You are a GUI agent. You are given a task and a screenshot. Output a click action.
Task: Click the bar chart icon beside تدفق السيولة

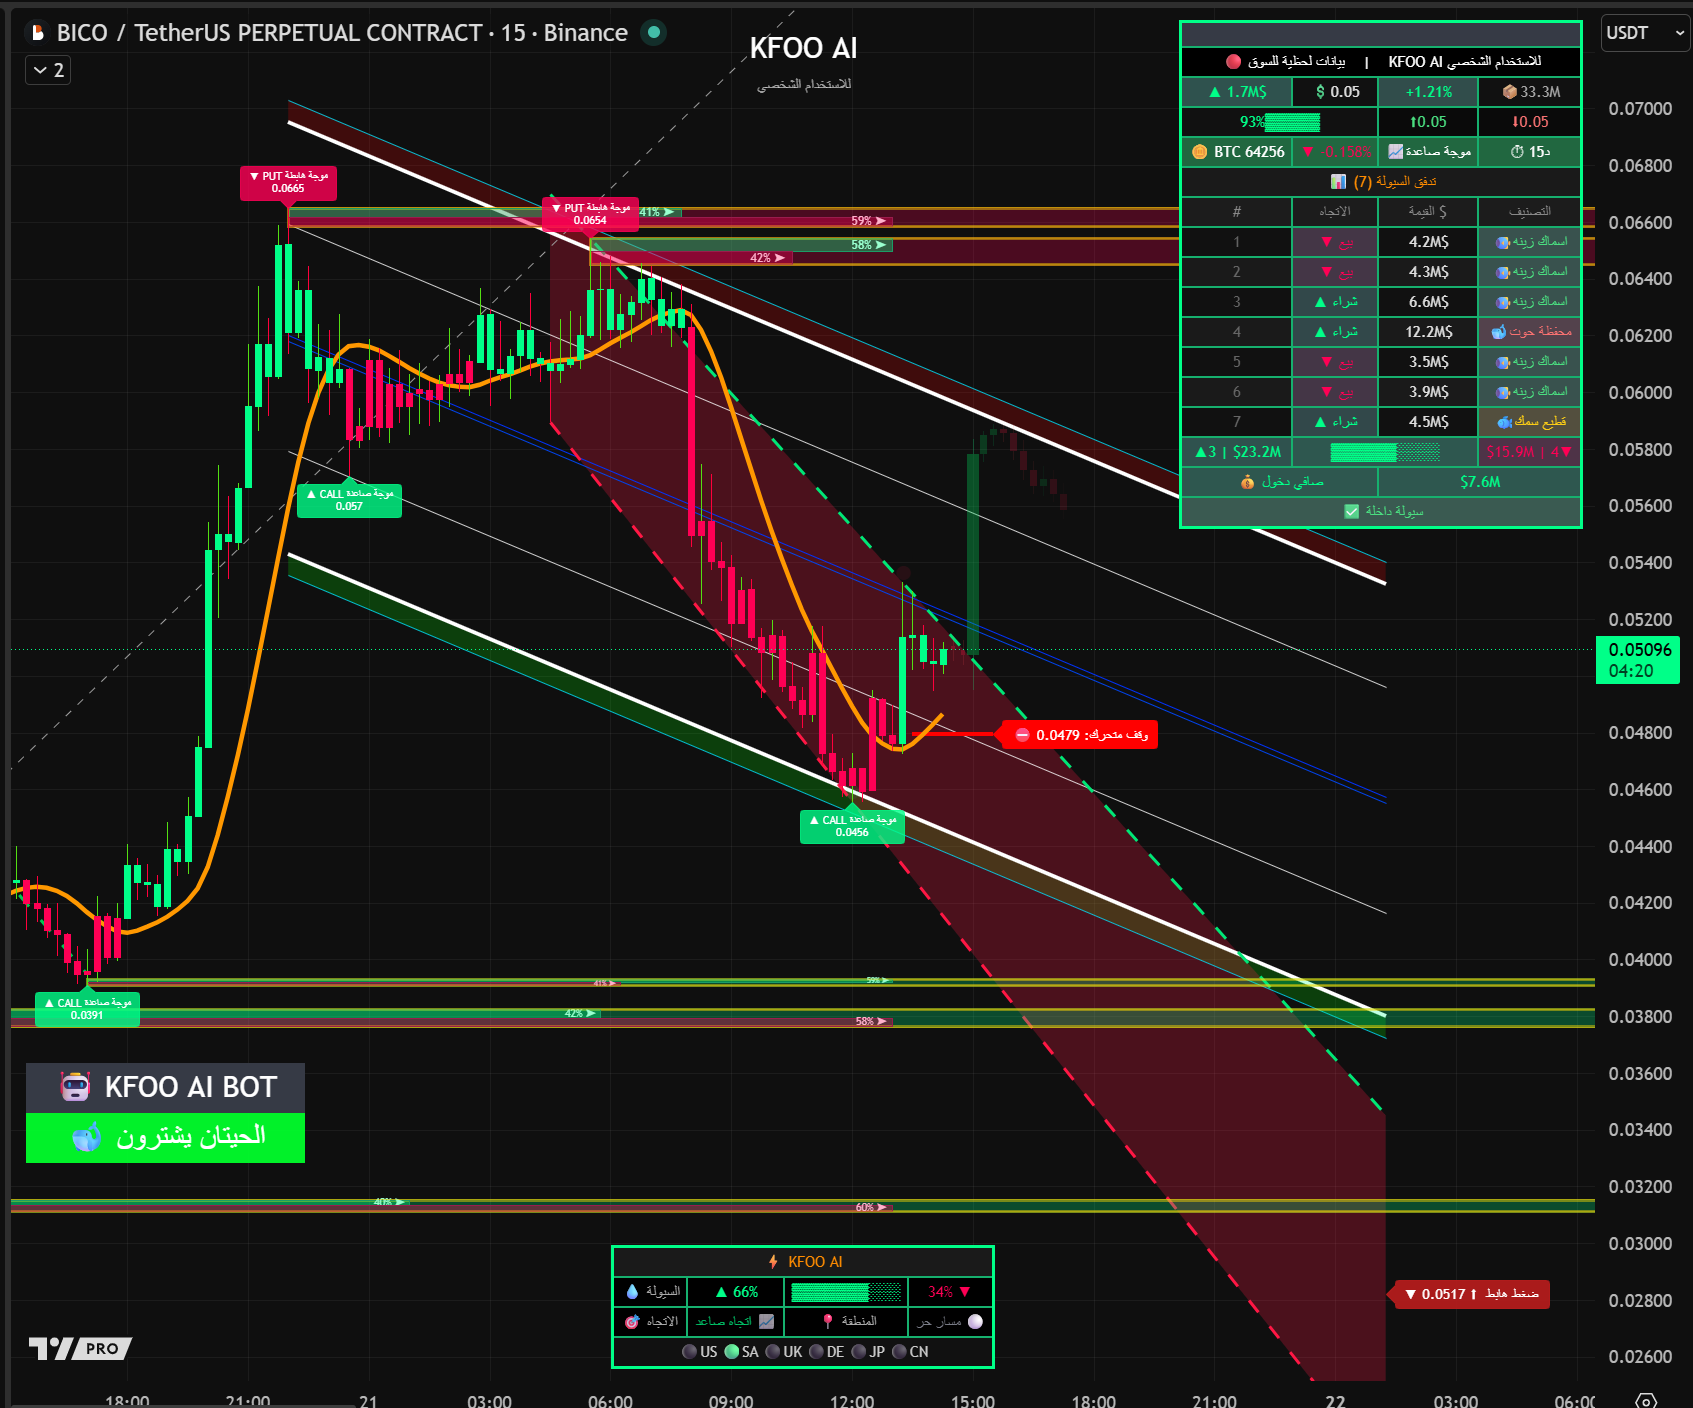pos(1338,182)
